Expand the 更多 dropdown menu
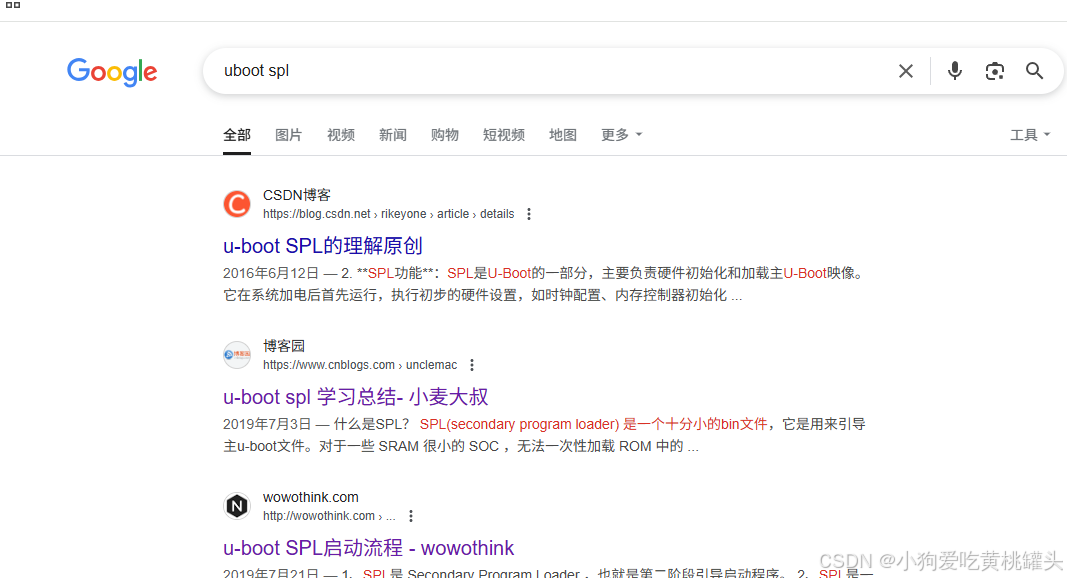The height and width of the screenshot is (578, 1067). click(621, 134)
